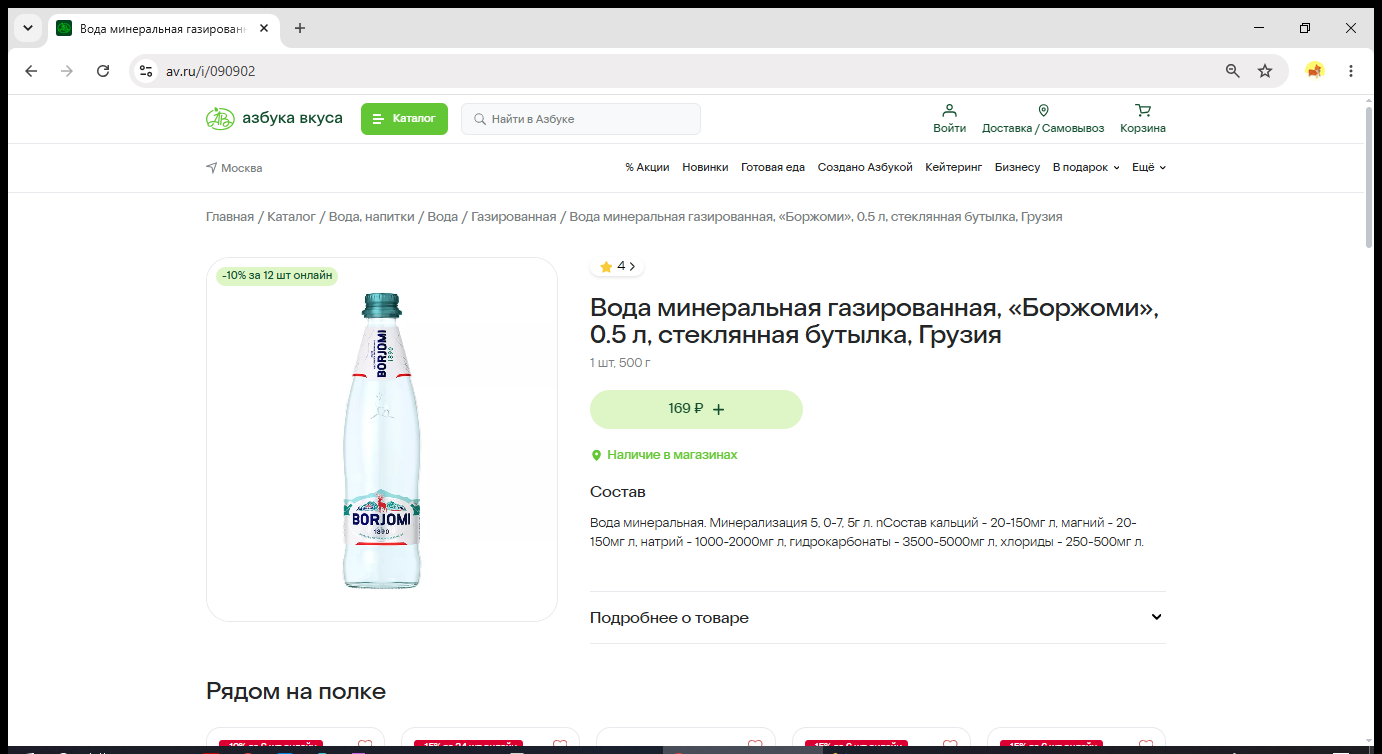Open the Готовая еда section
The image size is (1382, 754).
773,168
